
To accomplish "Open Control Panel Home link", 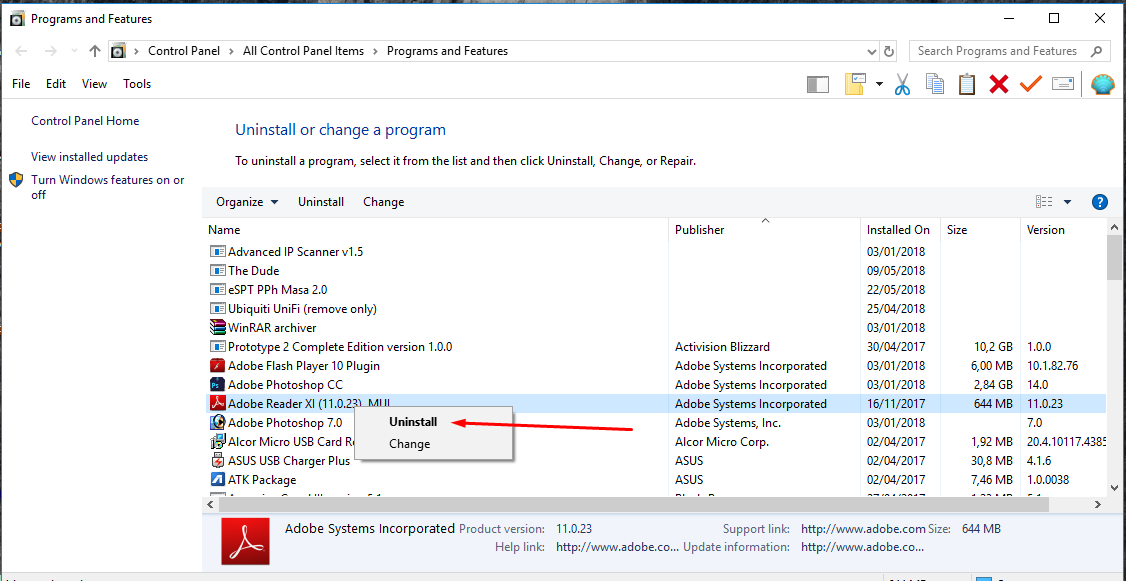I will (85, 121).
